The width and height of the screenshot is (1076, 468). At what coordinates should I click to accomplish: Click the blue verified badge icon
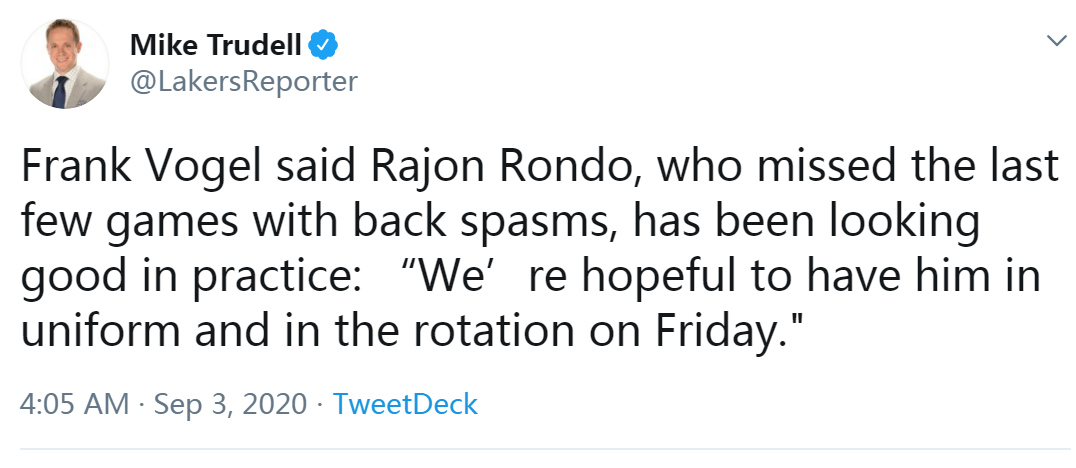[x=323, y=46]
